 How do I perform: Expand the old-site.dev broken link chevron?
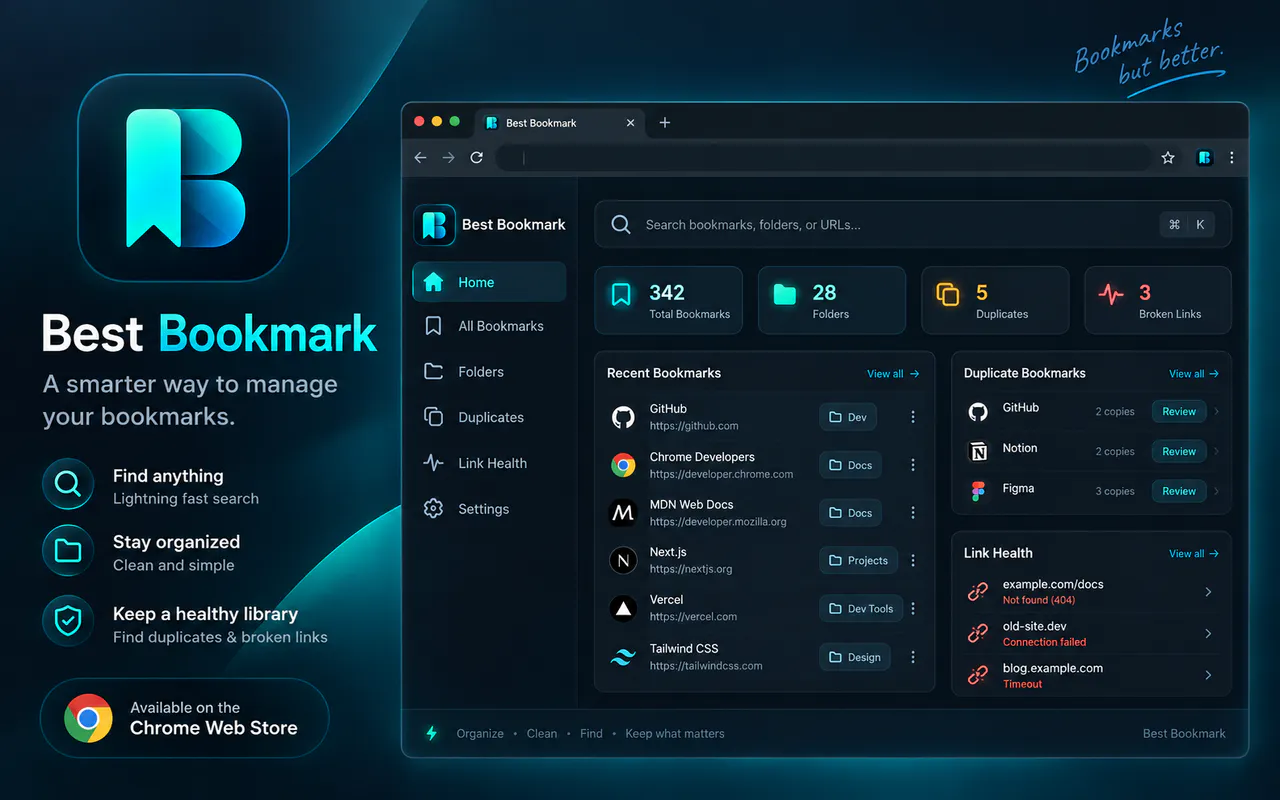(x=1208, y=634)
